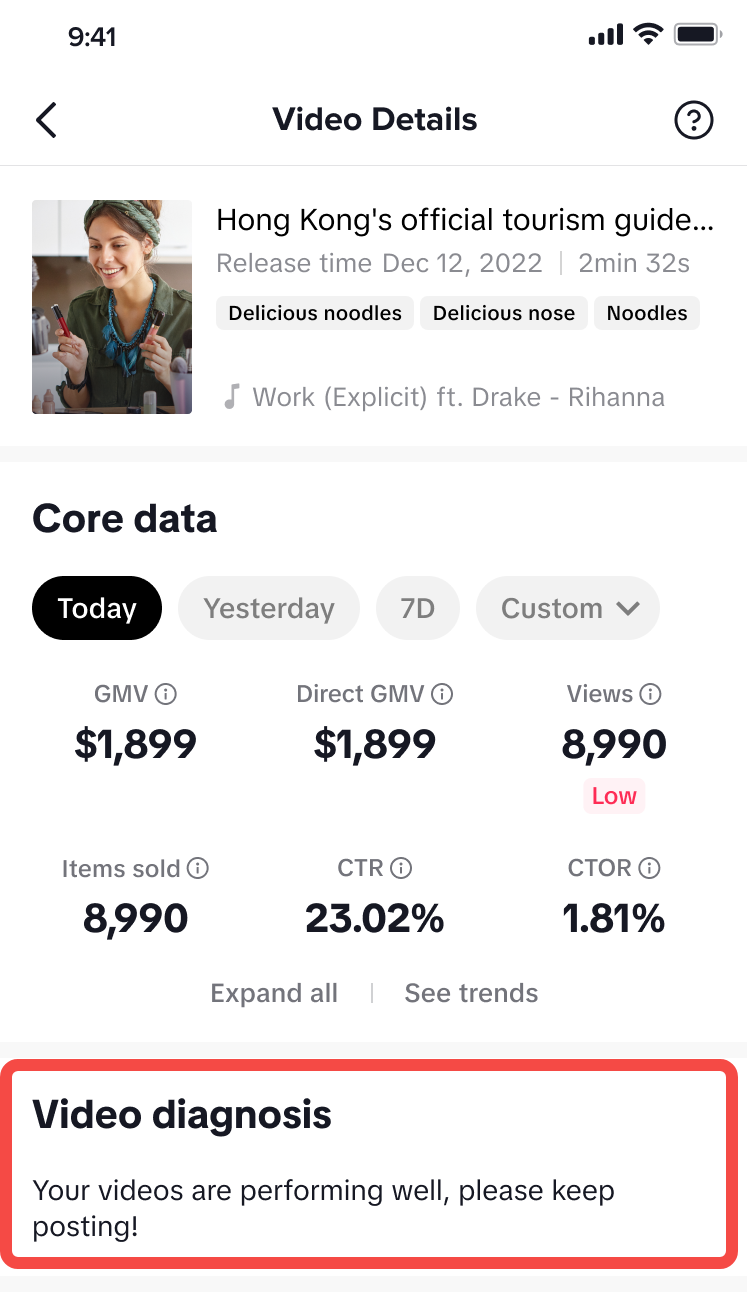
Task: Select the Today time range
Action: (97, 608)
